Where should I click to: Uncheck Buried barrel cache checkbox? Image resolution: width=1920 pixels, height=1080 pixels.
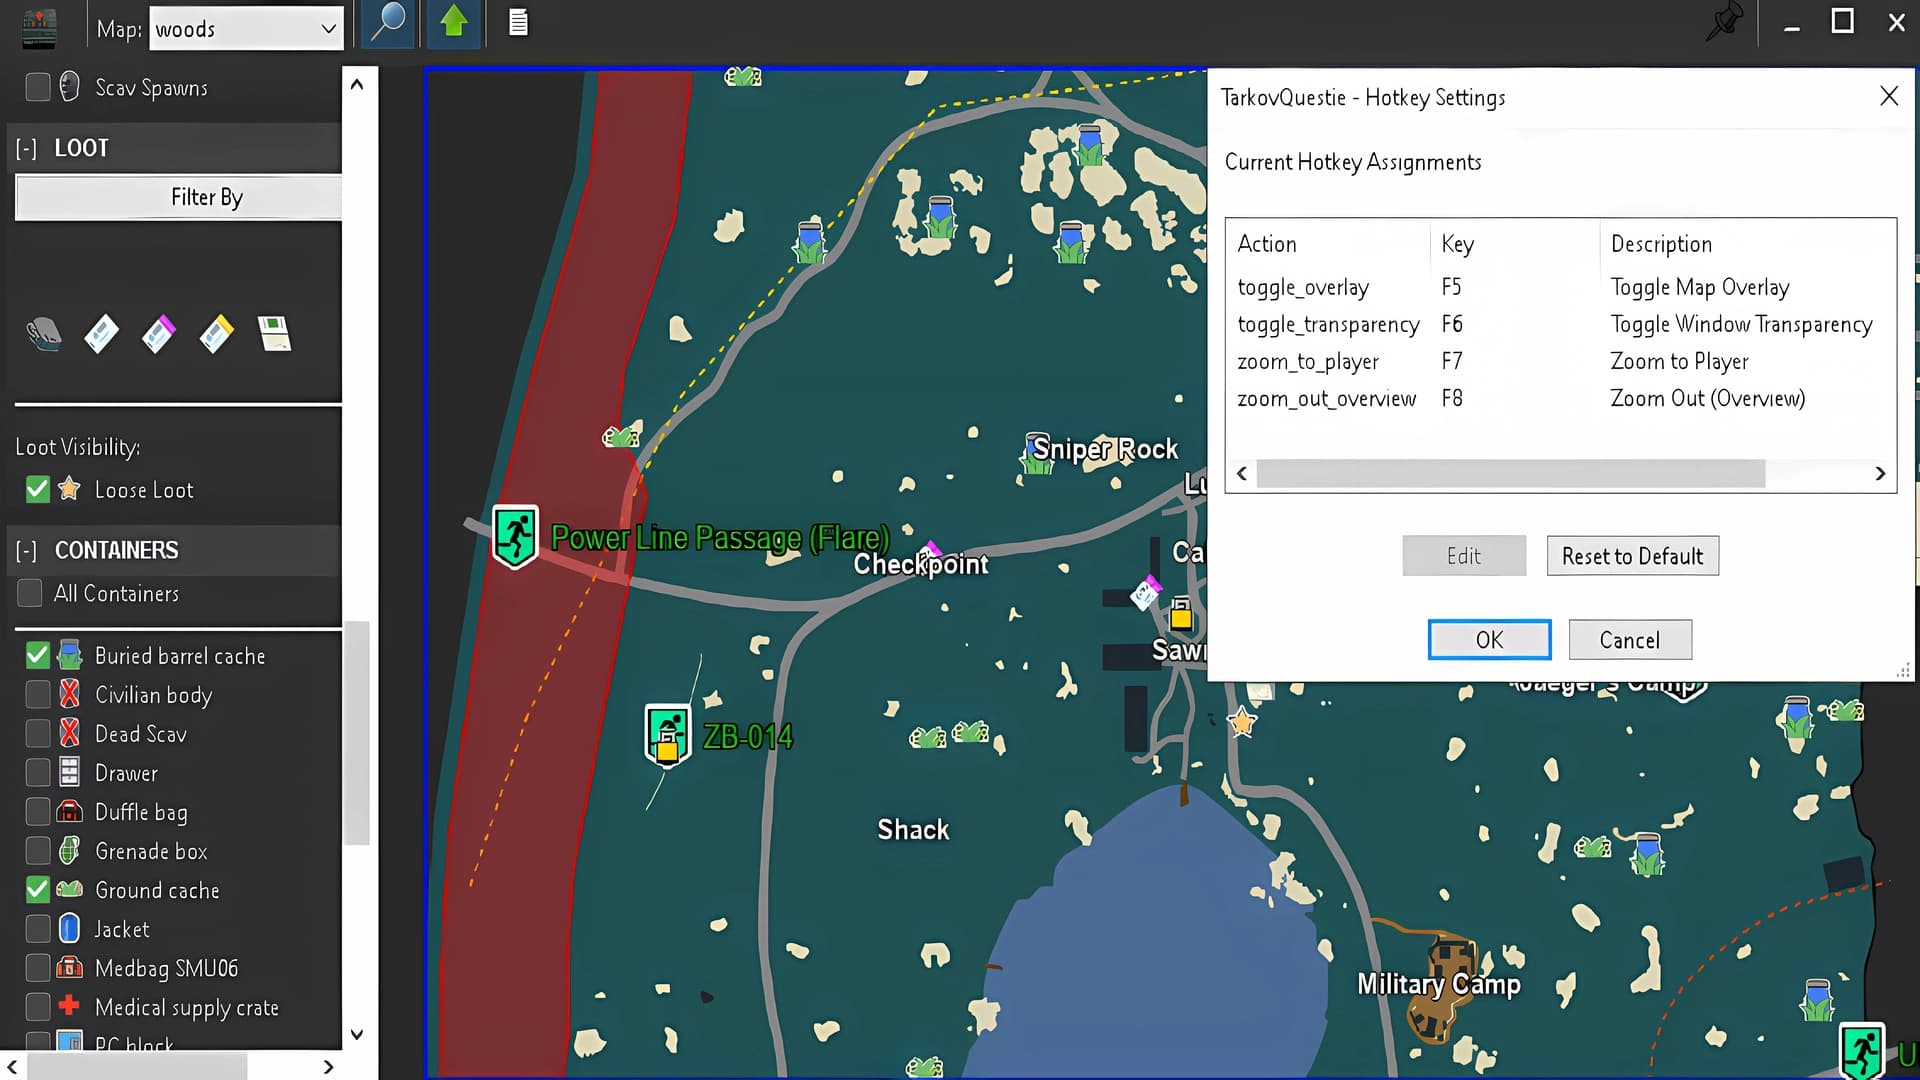click(x=38, y=656)
